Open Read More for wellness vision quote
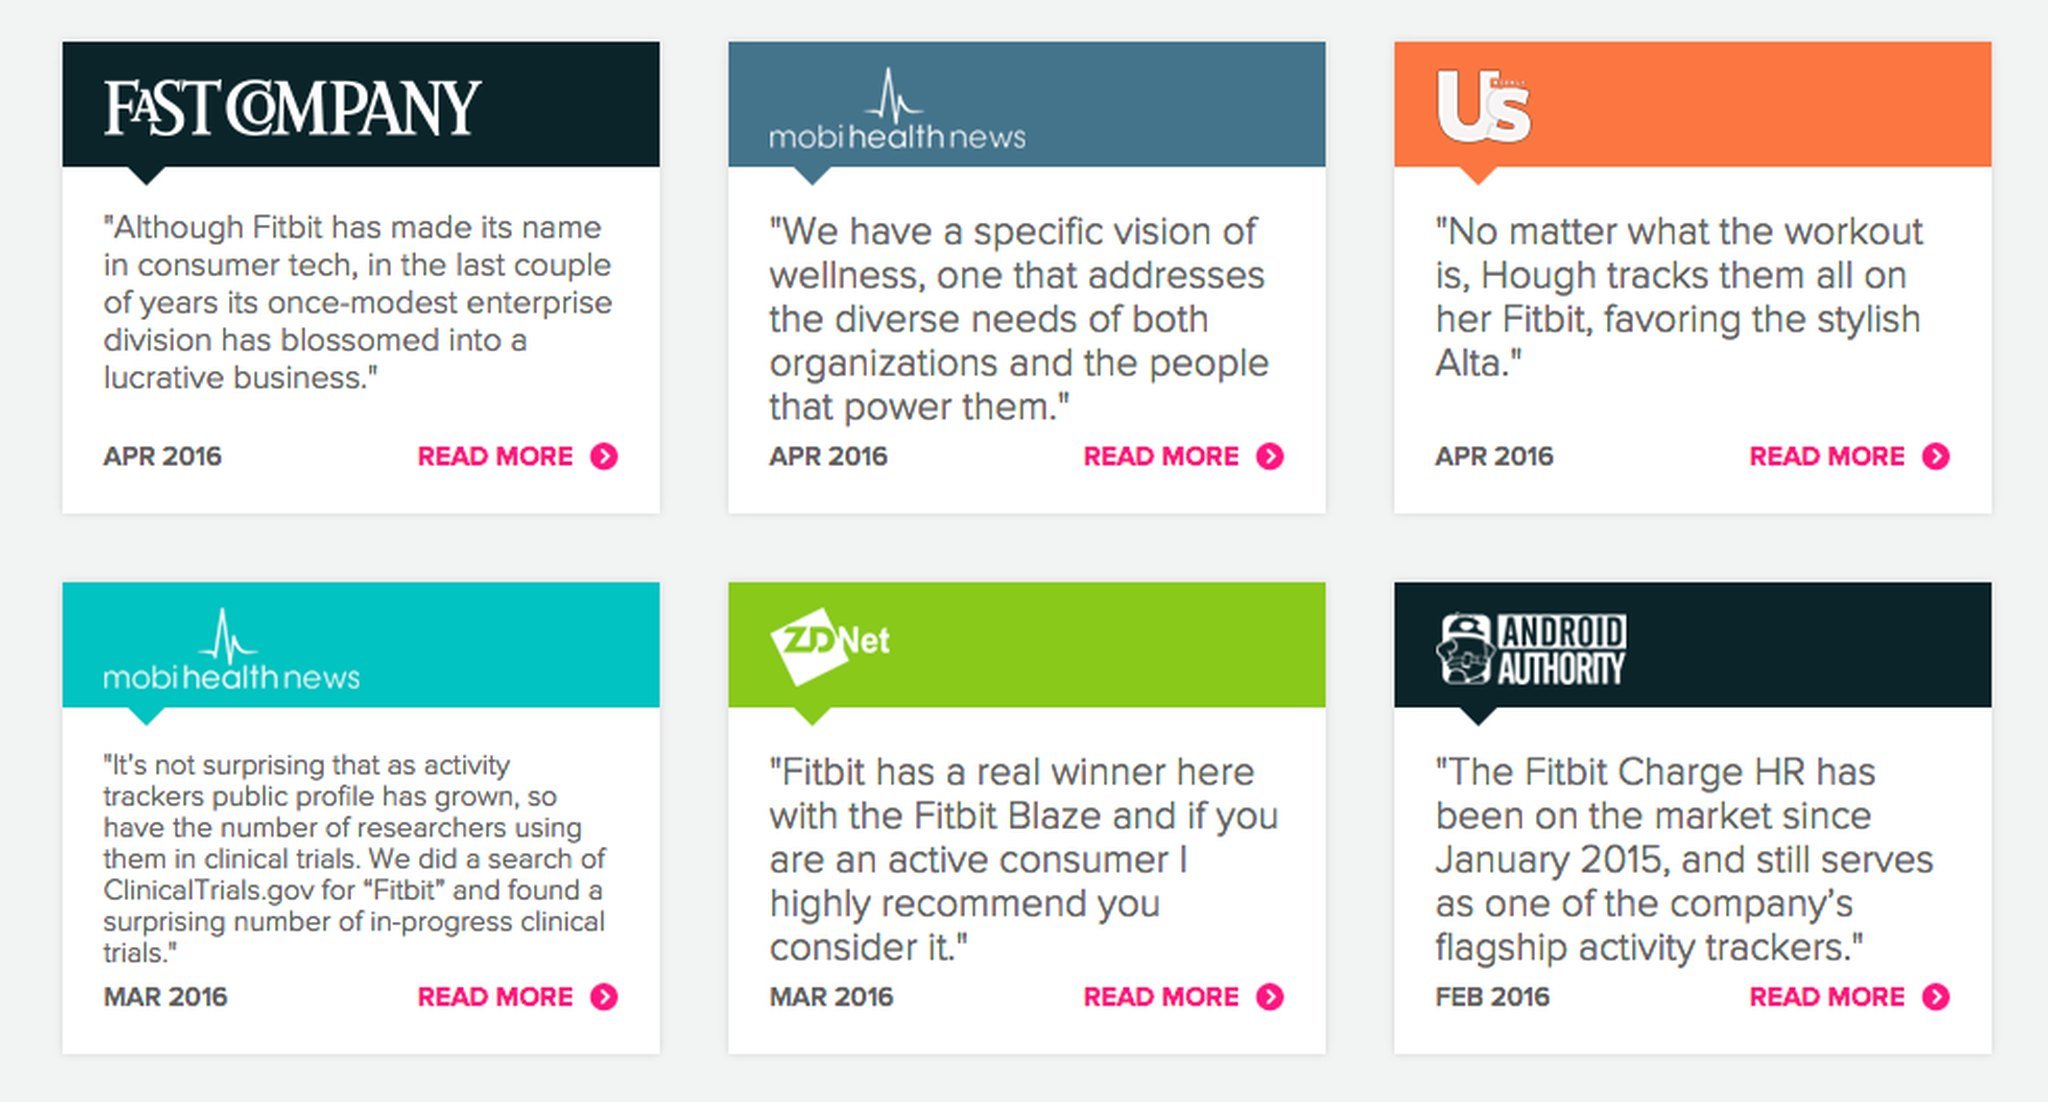This screenshot has width=2048, height=1102. pos(1161,457)
